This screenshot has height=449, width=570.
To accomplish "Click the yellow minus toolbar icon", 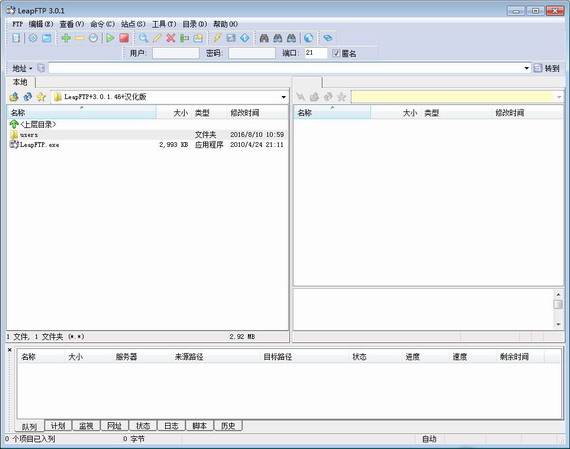I will (80, 38).
